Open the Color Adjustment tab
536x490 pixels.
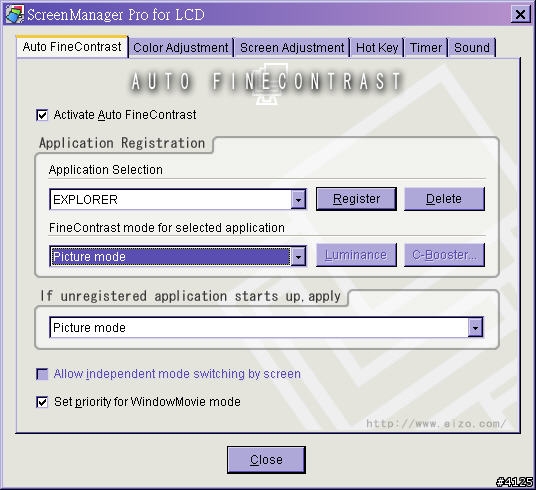pyautogui.click(x=180, y=48)
